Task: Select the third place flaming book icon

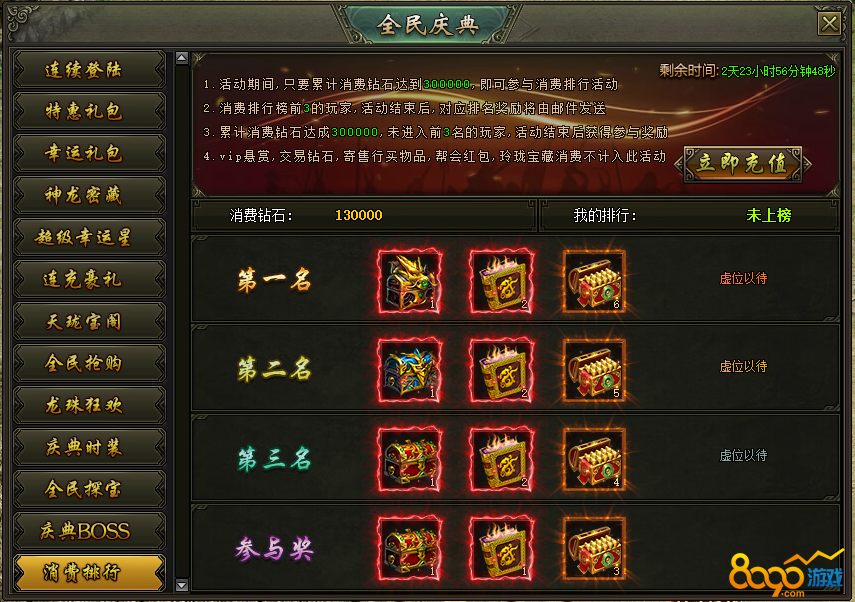Action: pyautogui.click(x=502, y=459)
